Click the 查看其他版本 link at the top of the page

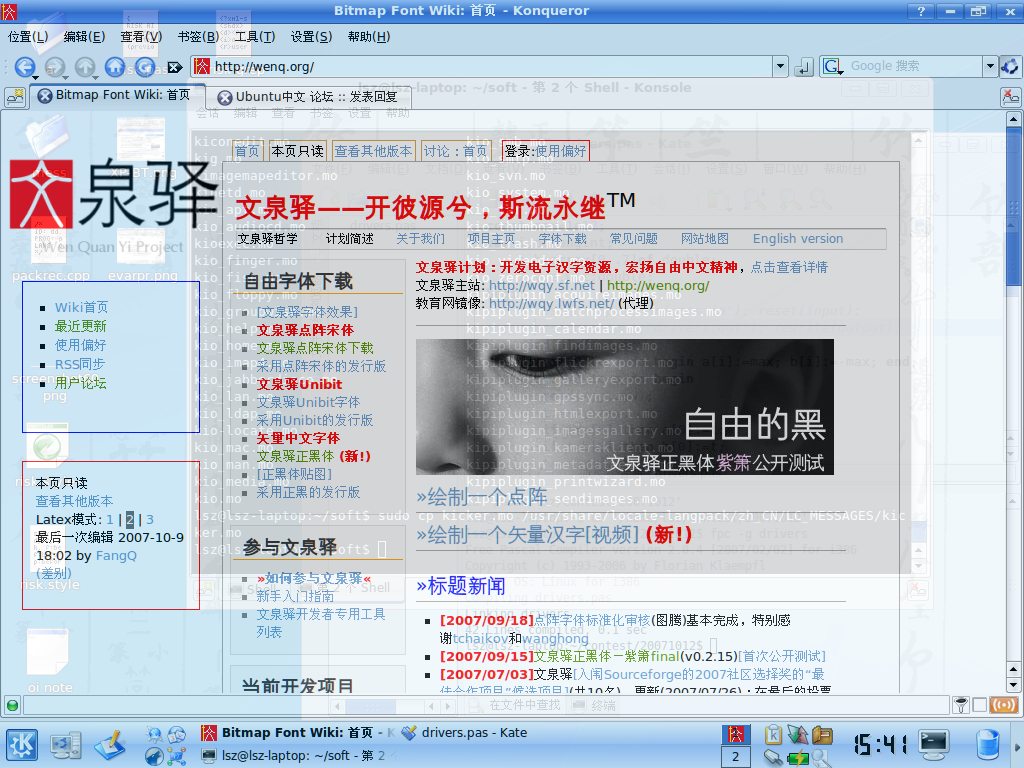coord(374,152)
